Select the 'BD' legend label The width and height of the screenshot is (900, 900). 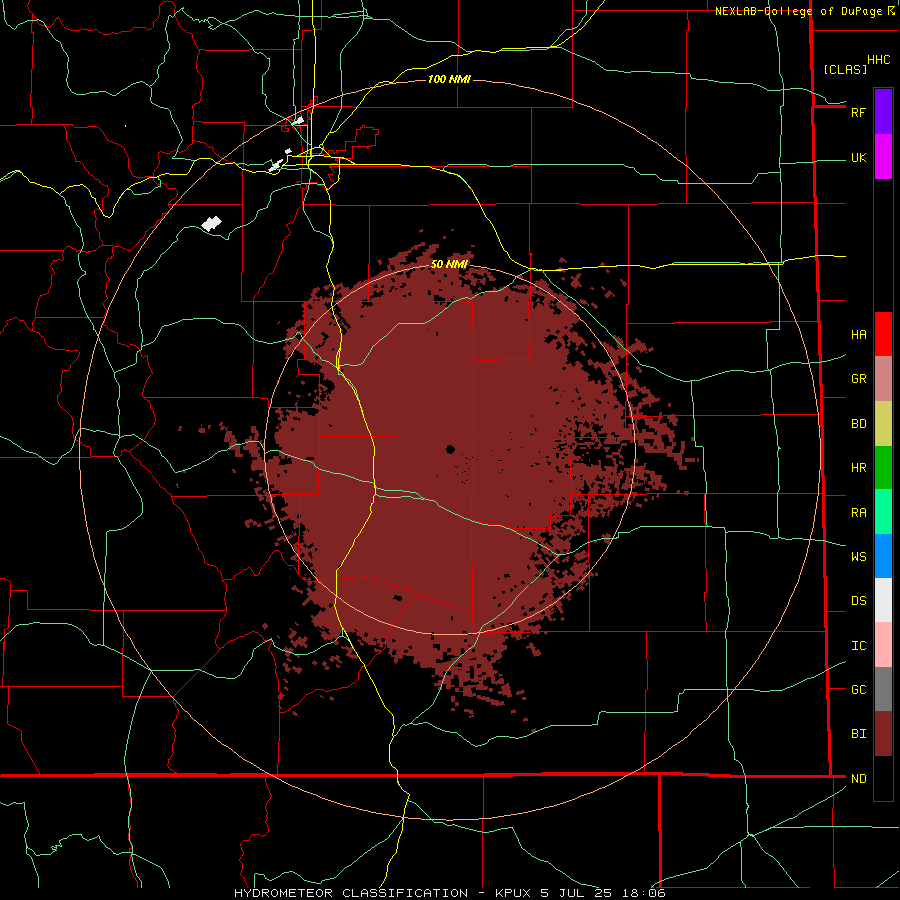coord(858,424)
